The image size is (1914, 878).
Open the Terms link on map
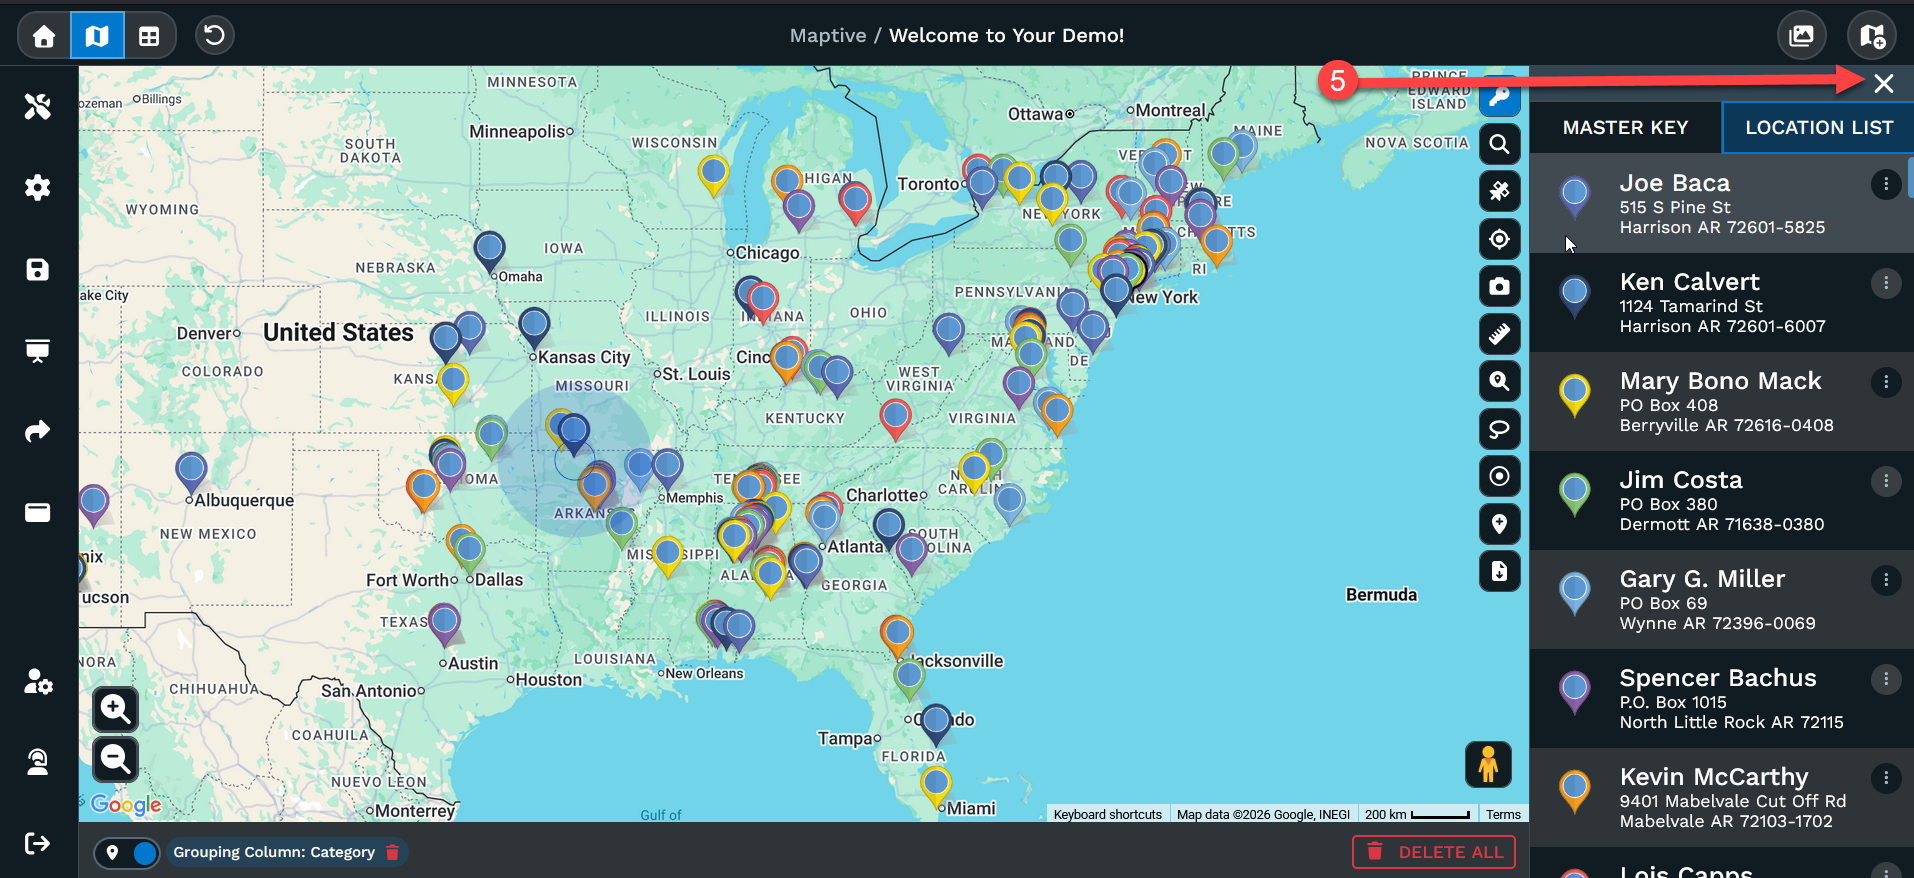pyautogui.click(x=1502, y=814)
